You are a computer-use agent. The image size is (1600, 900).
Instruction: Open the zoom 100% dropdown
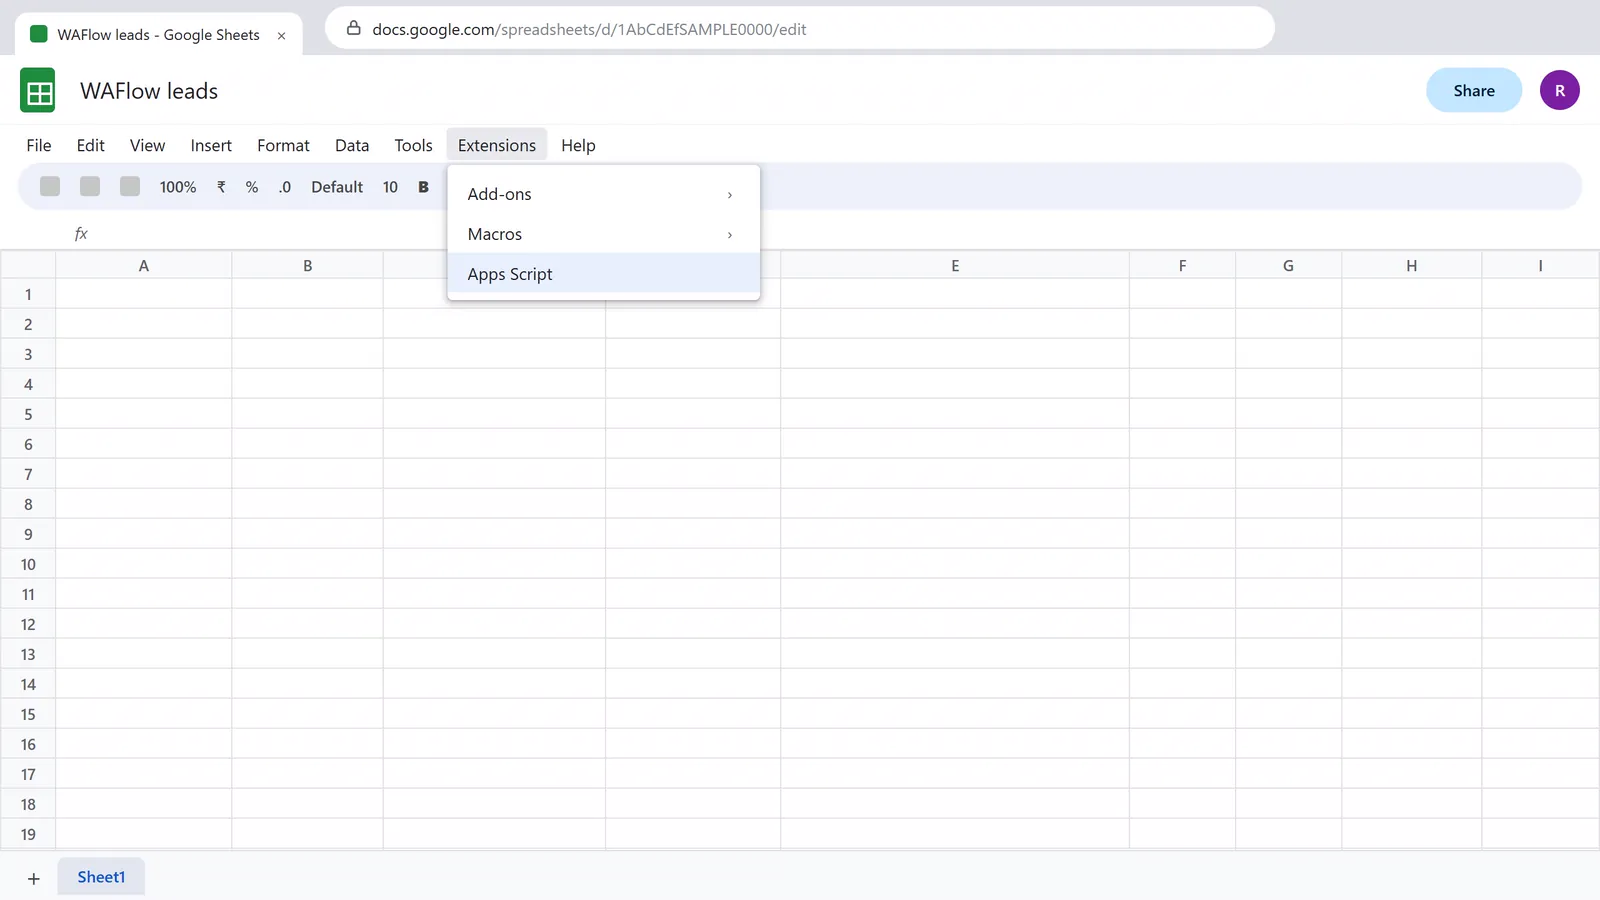click(x=178, y=187)
